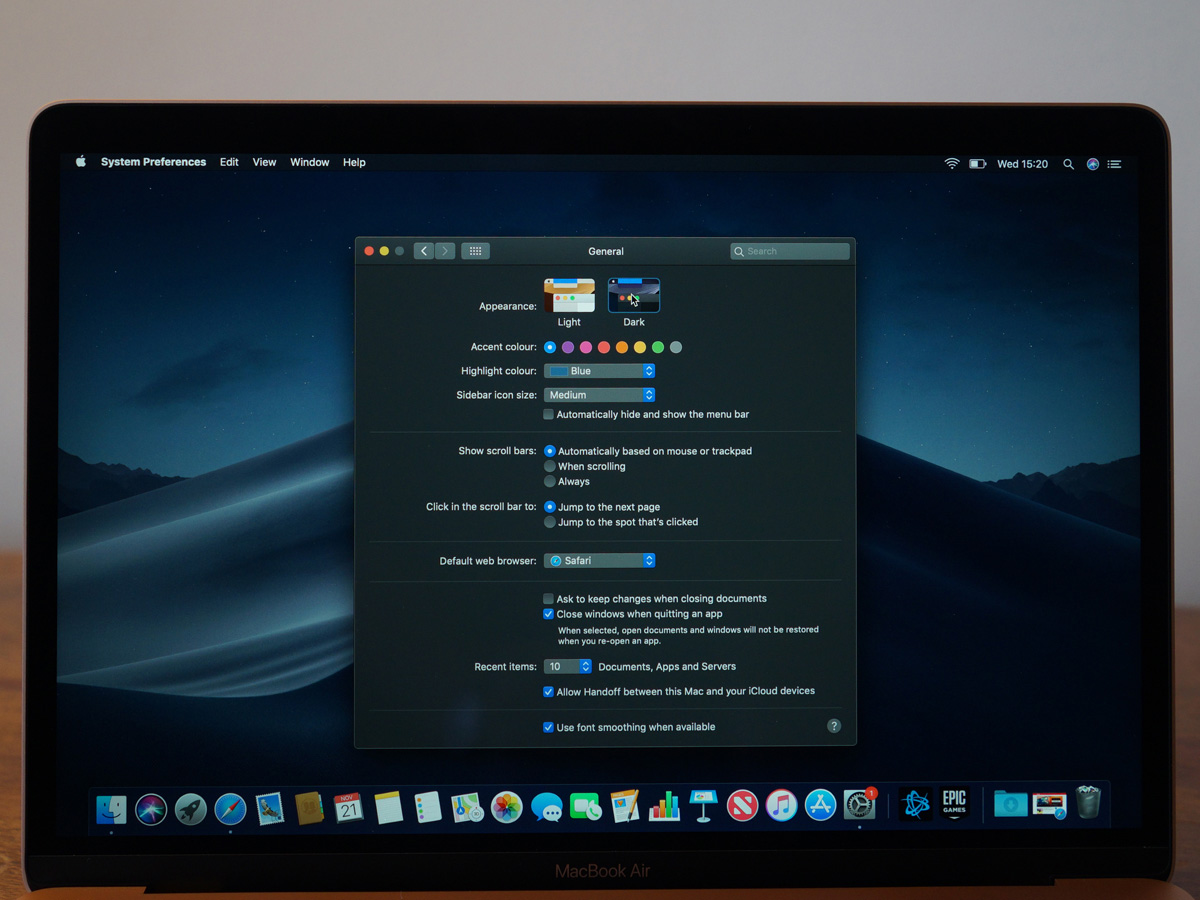Viewport: 1200px width, 900px height.
Task: Open Photos app in Dock
Action: [507, 807]
